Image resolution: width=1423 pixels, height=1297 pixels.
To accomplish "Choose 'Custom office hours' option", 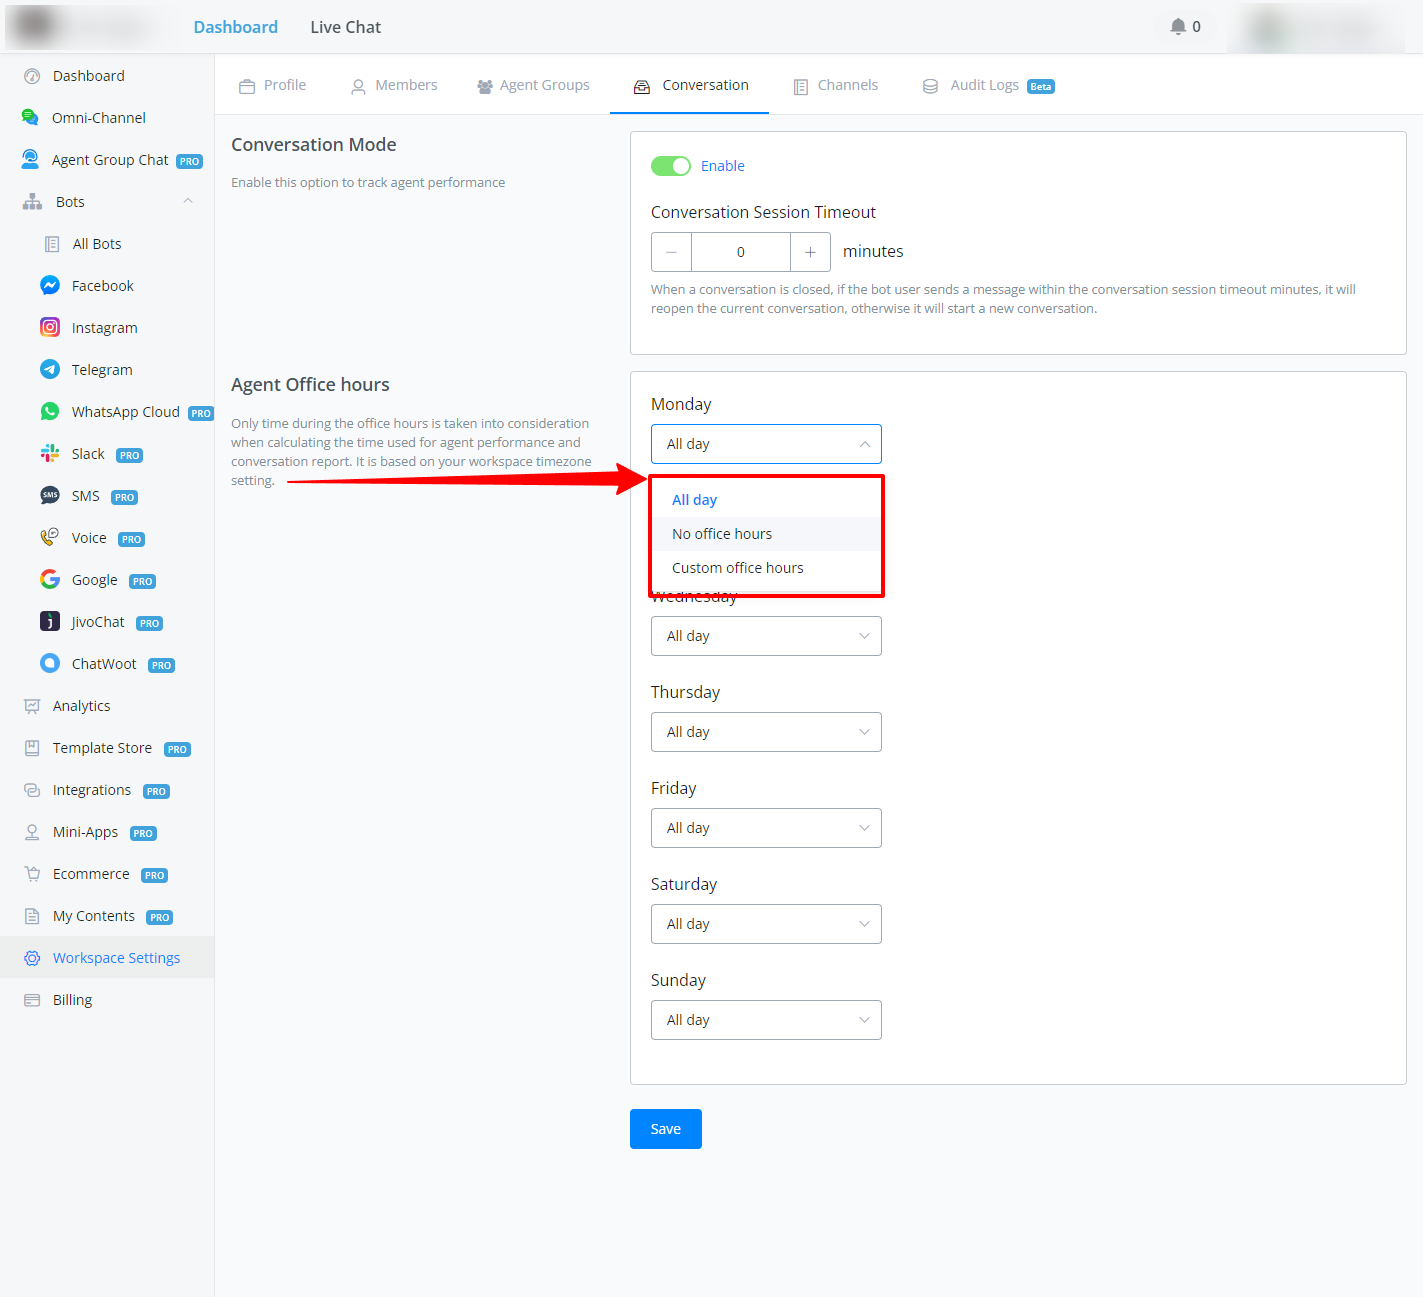I will pos(766,568).
